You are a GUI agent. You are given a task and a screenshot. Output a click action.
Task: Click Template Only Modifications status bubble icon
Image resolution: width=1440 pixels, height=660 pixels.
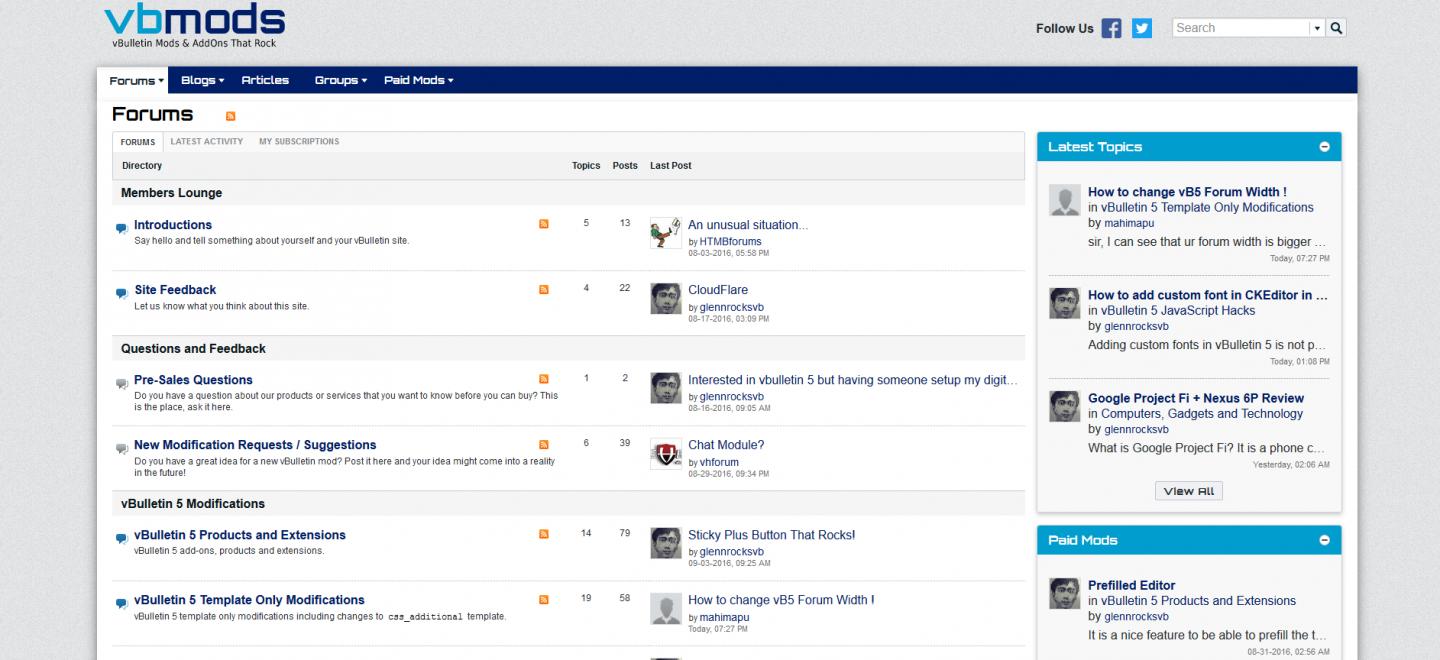pyautogui.click(x=122, y=603)
